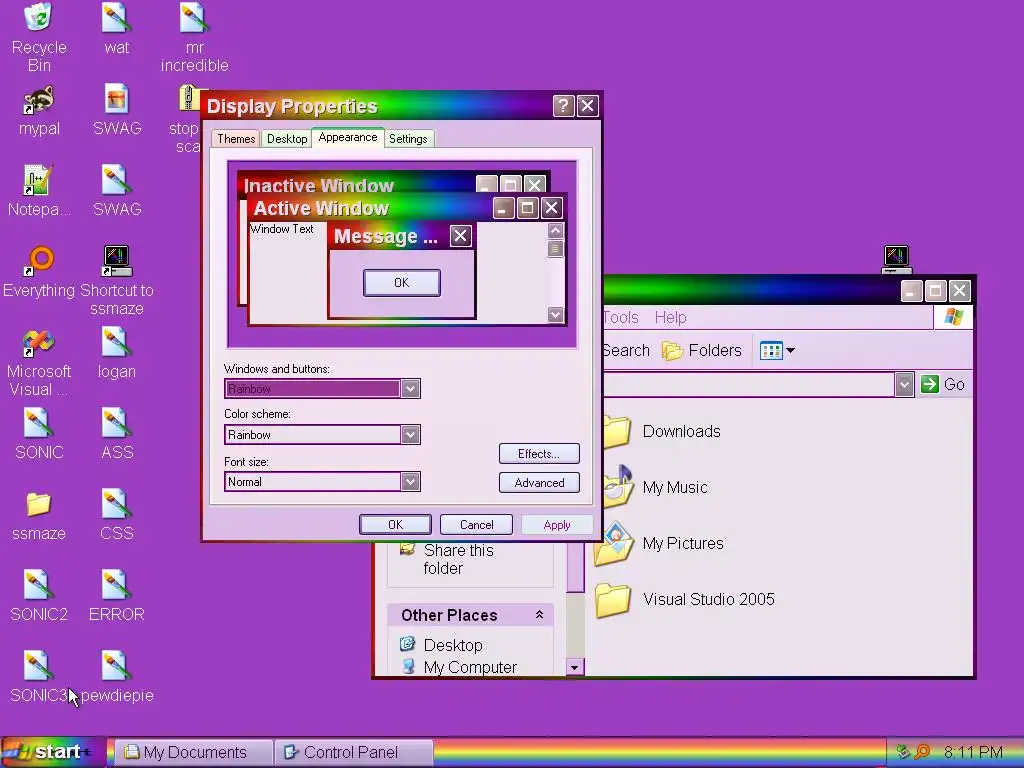Click the Display Properties help question mark

coord(564,106)
